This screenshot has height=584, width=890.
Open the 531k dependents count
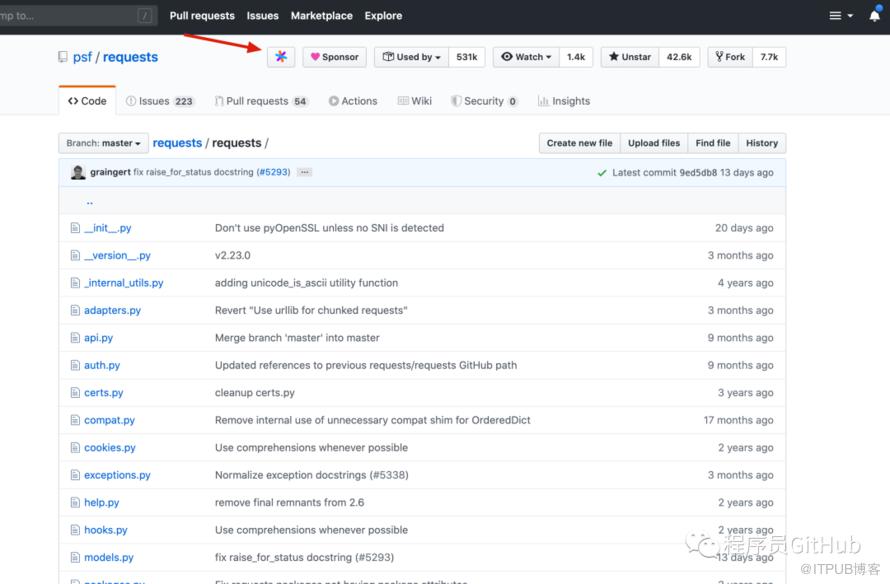467,57
